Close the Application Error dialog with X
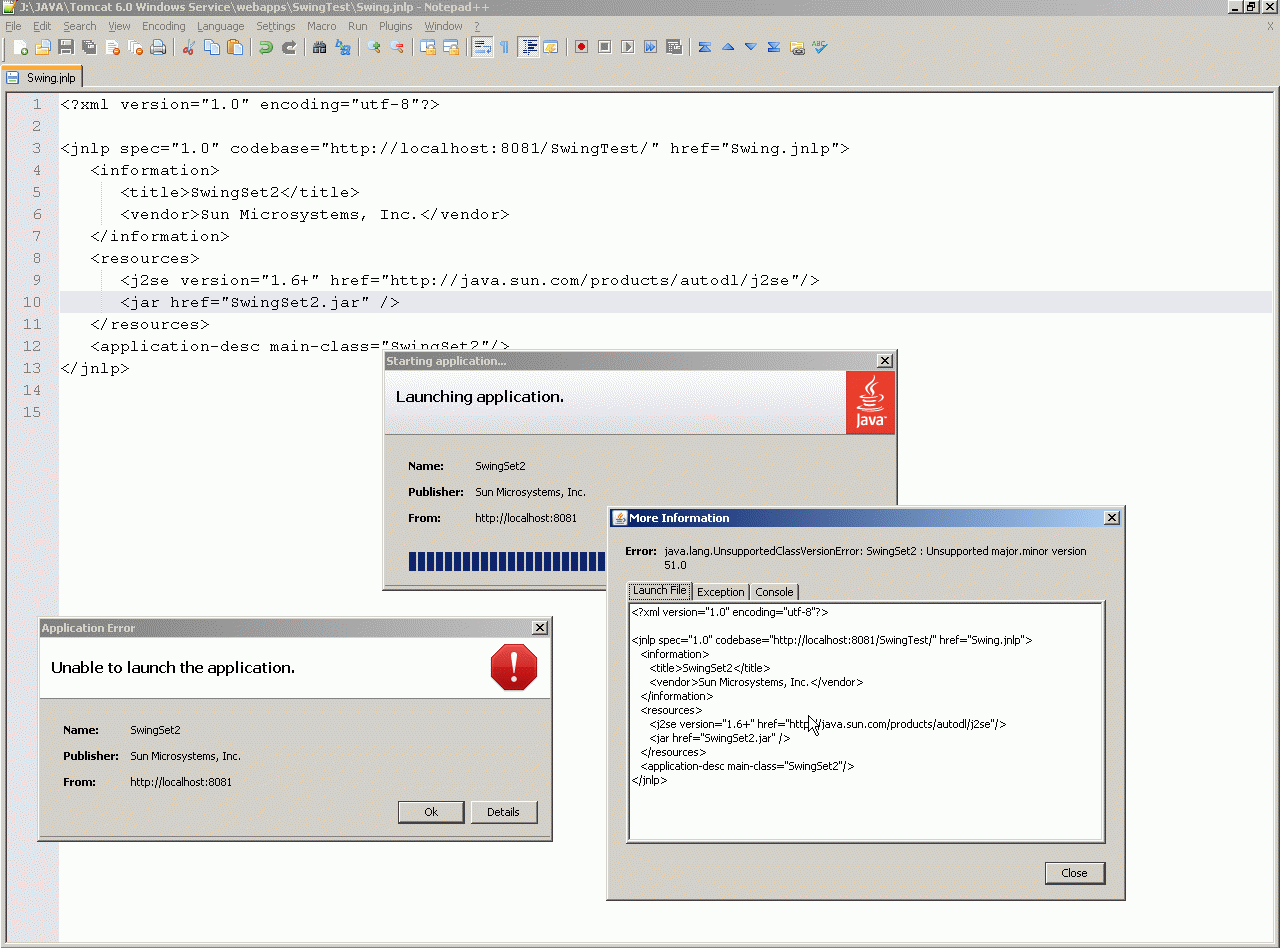 pos(540,628)
